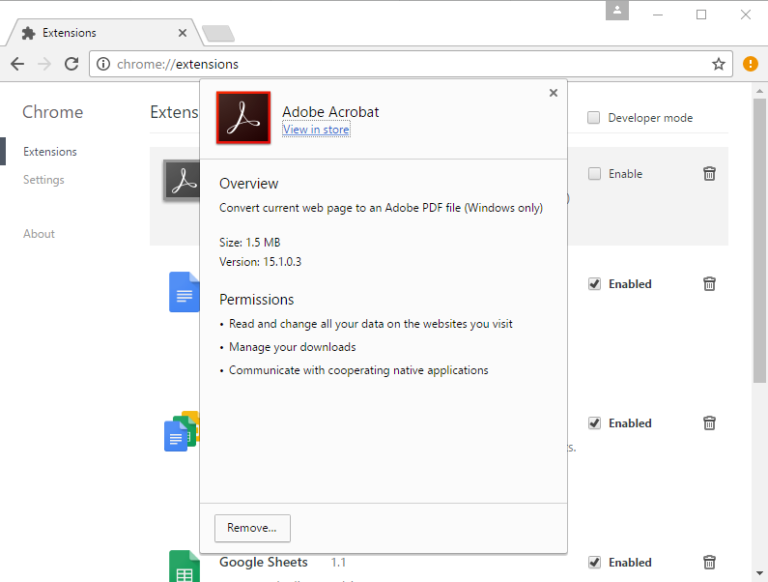
Task: Click the Google Docs blue document icon
Action: [184, 292]
